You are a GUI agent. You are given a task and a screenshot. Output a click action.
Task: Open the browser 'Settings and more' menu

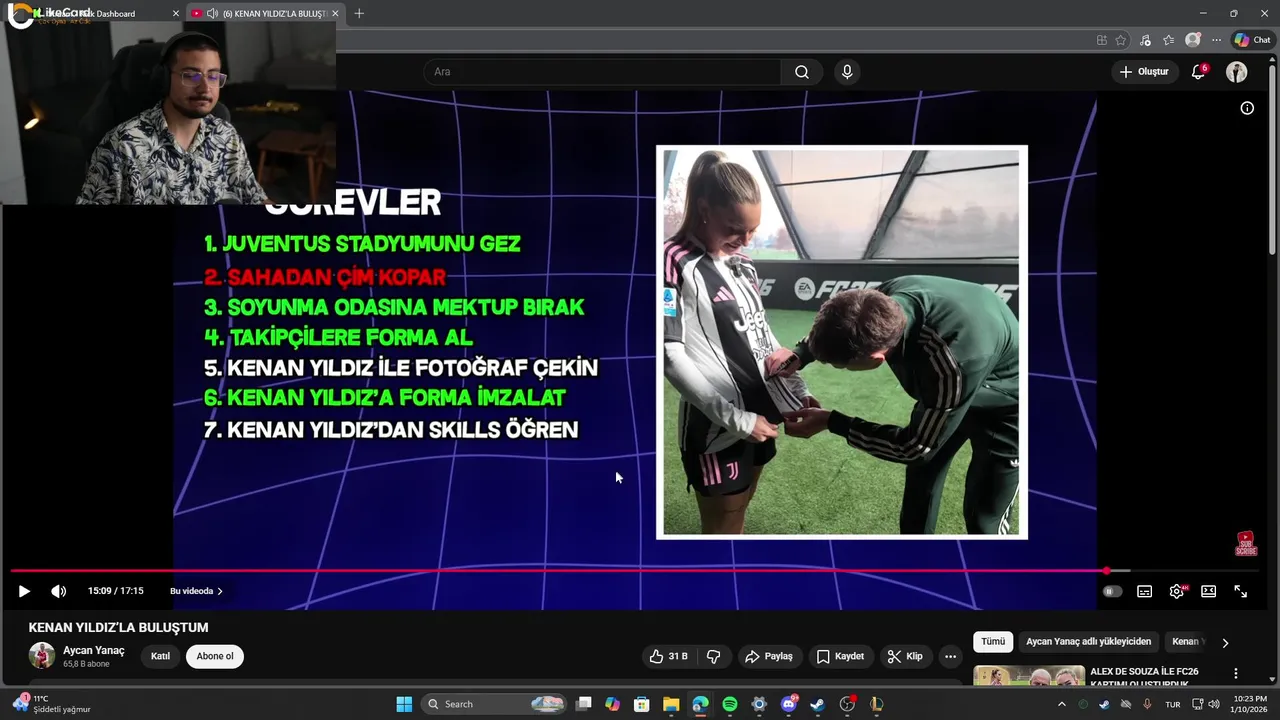coord(1216,40)
